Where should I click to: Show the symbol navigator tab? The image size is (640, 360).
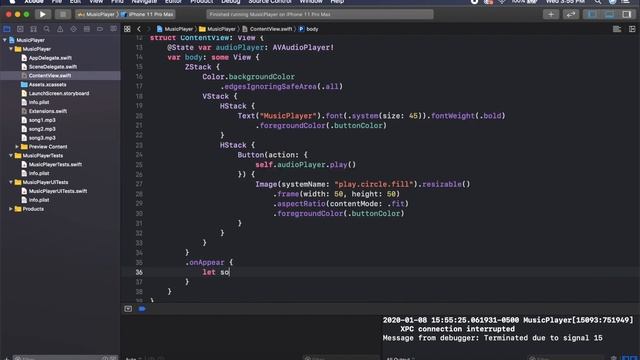[x=33, y=29]
